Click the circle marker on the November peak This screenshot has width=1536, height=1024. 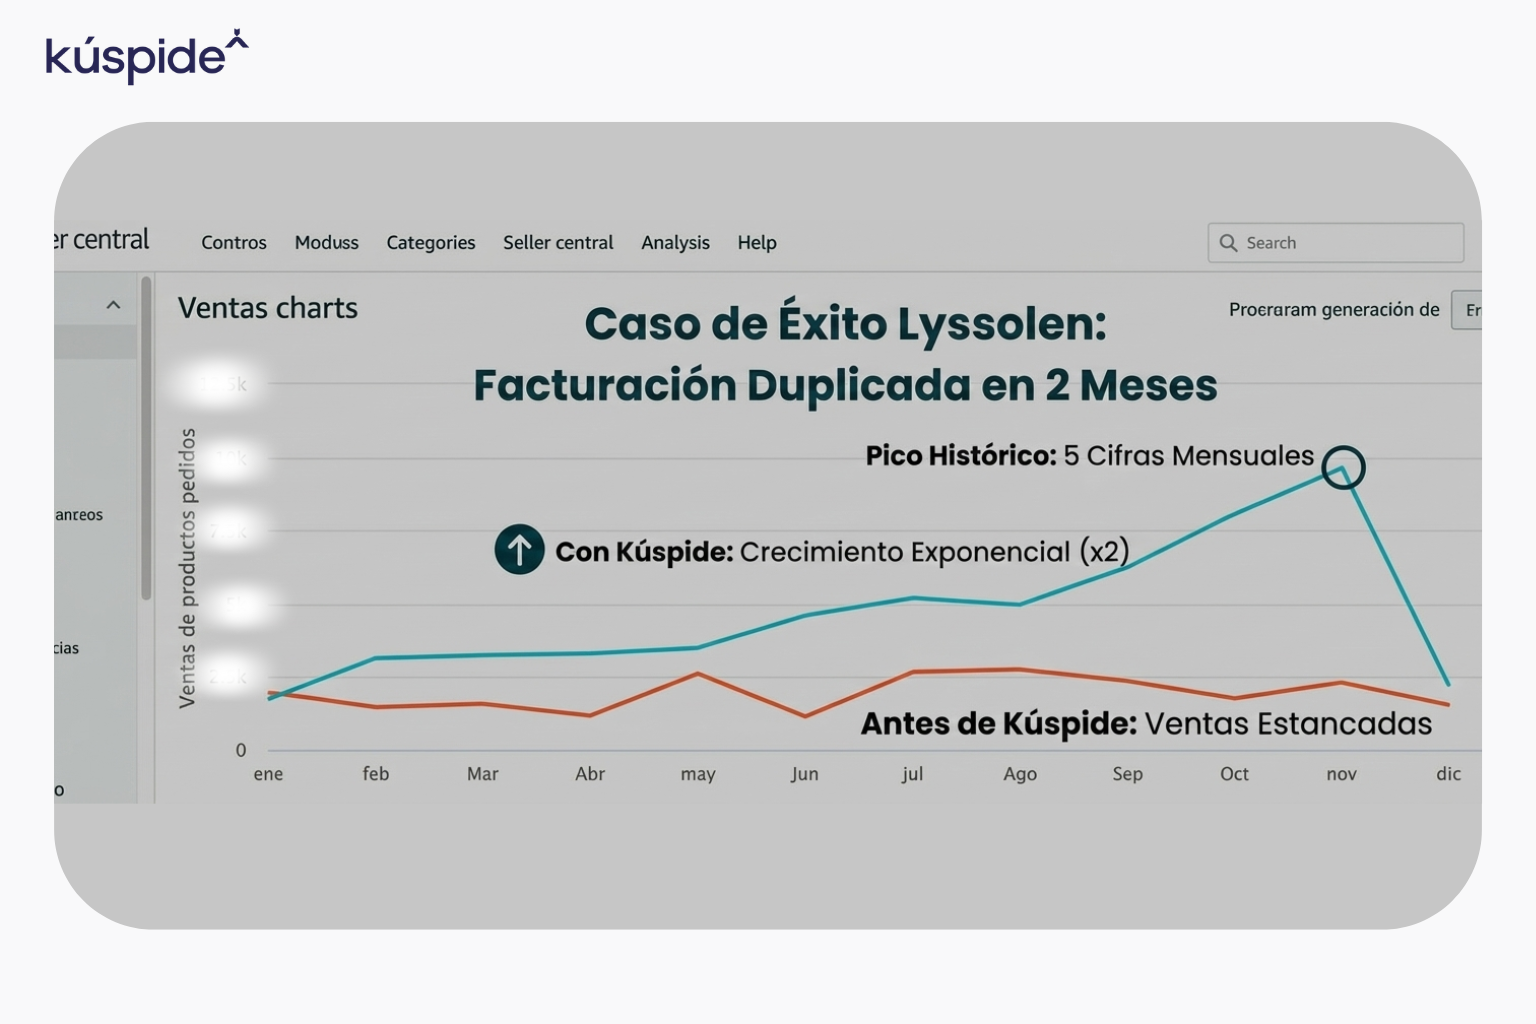pyautogui.click(x=1345, y=468)
